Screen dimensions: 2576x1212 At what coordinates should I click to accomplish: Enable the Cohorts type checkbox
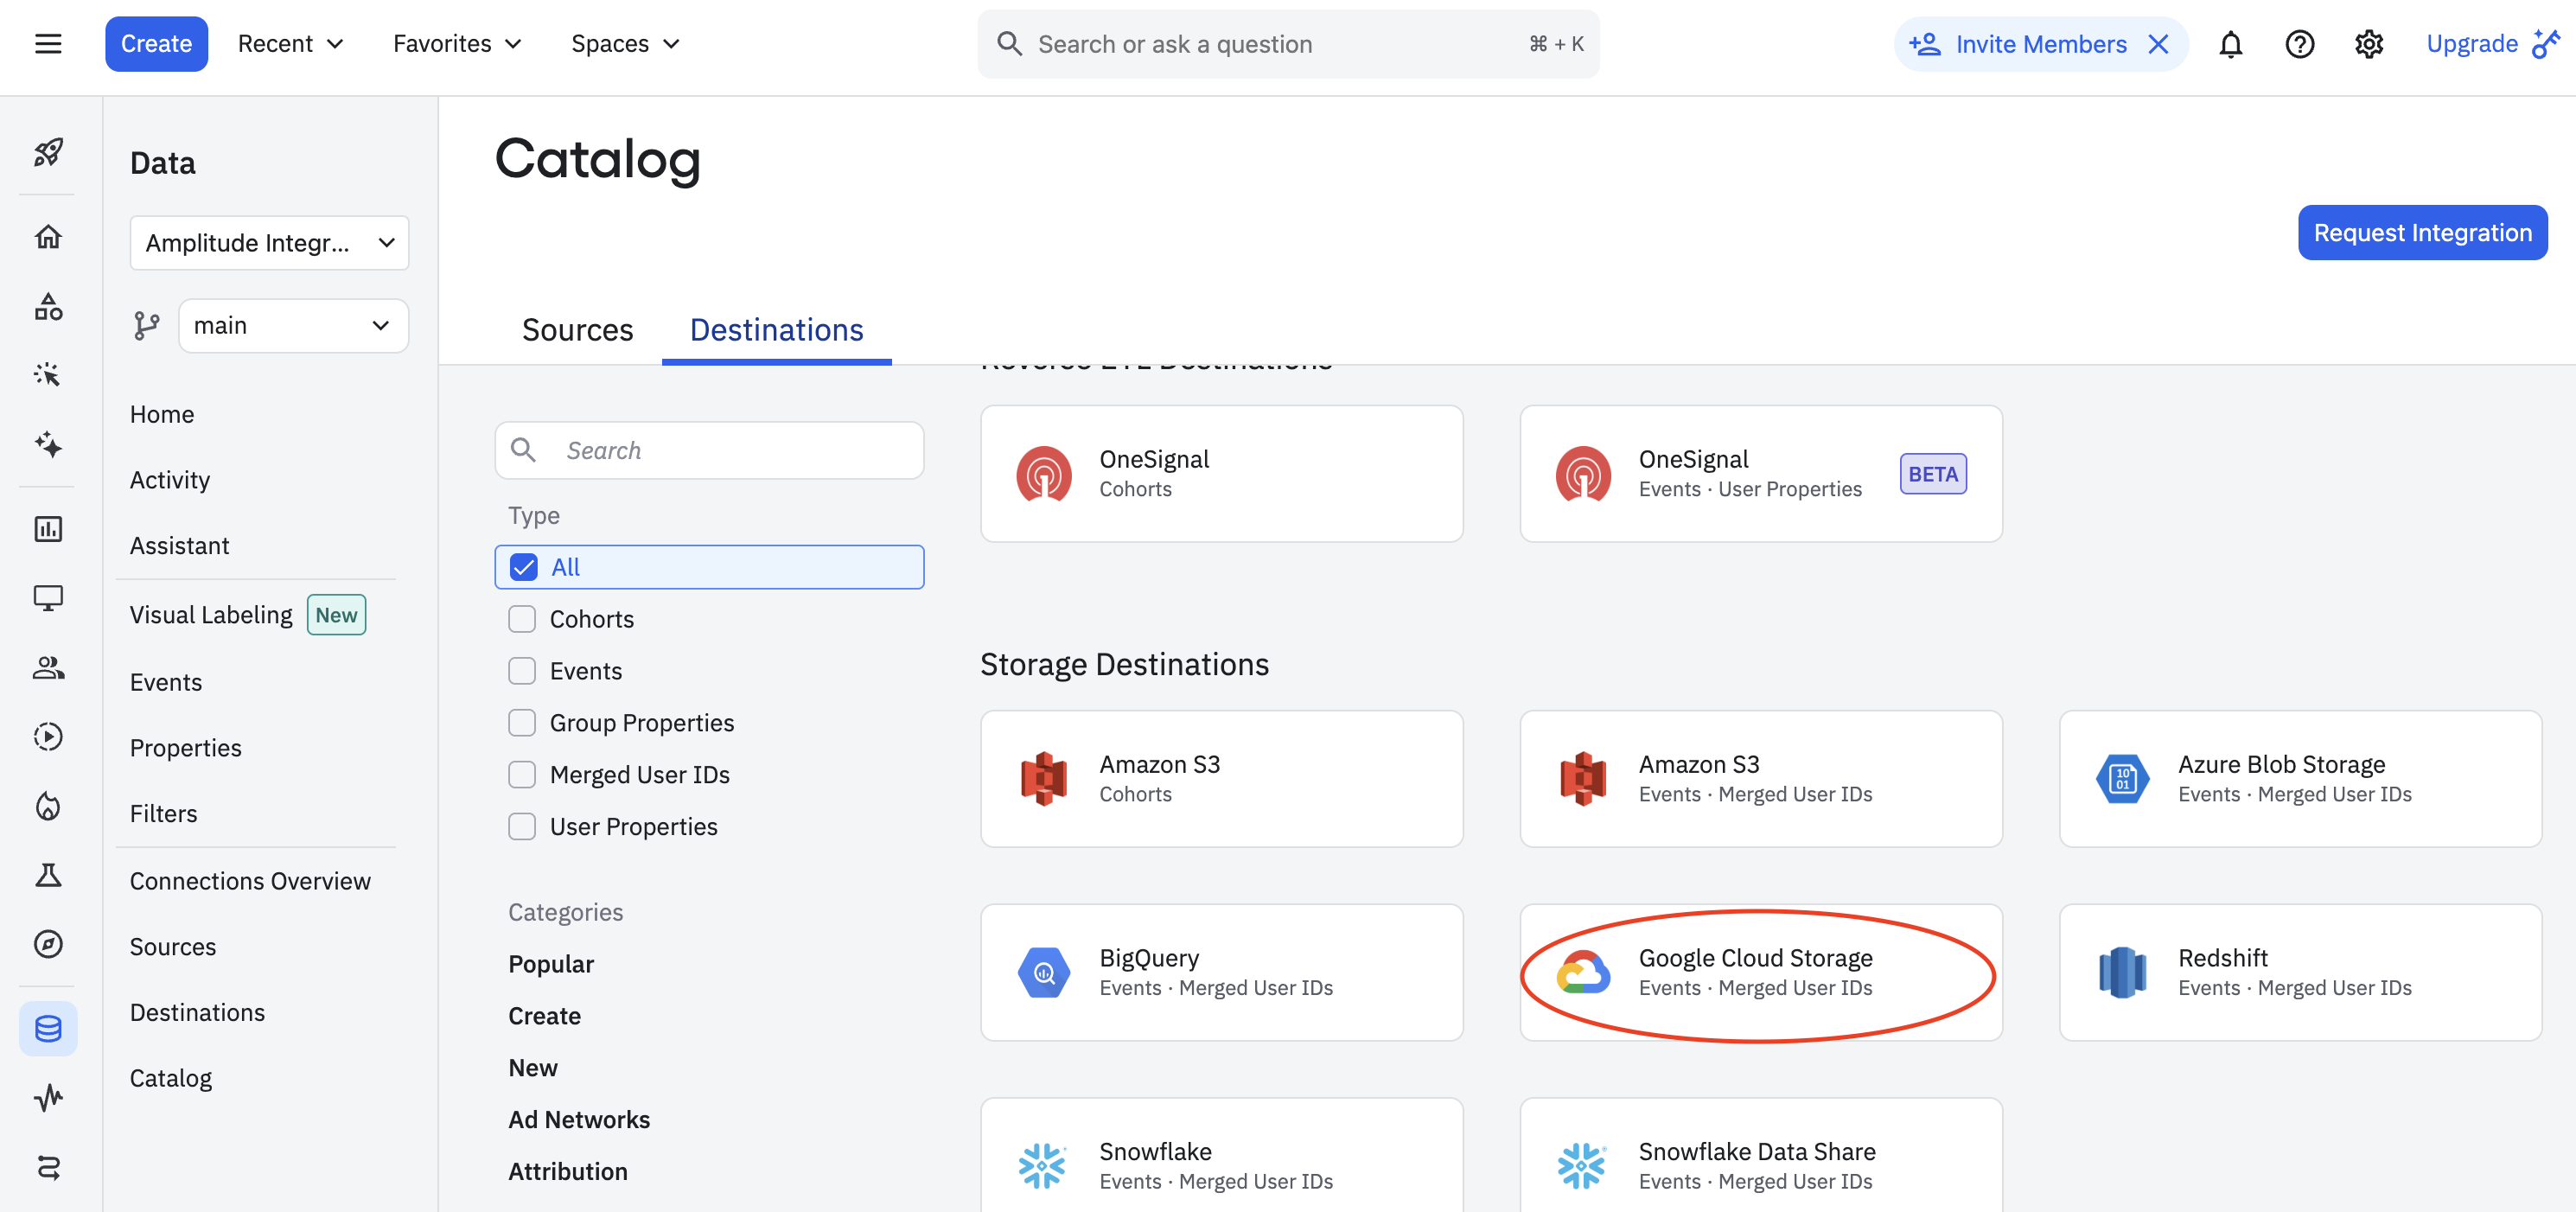522,619
